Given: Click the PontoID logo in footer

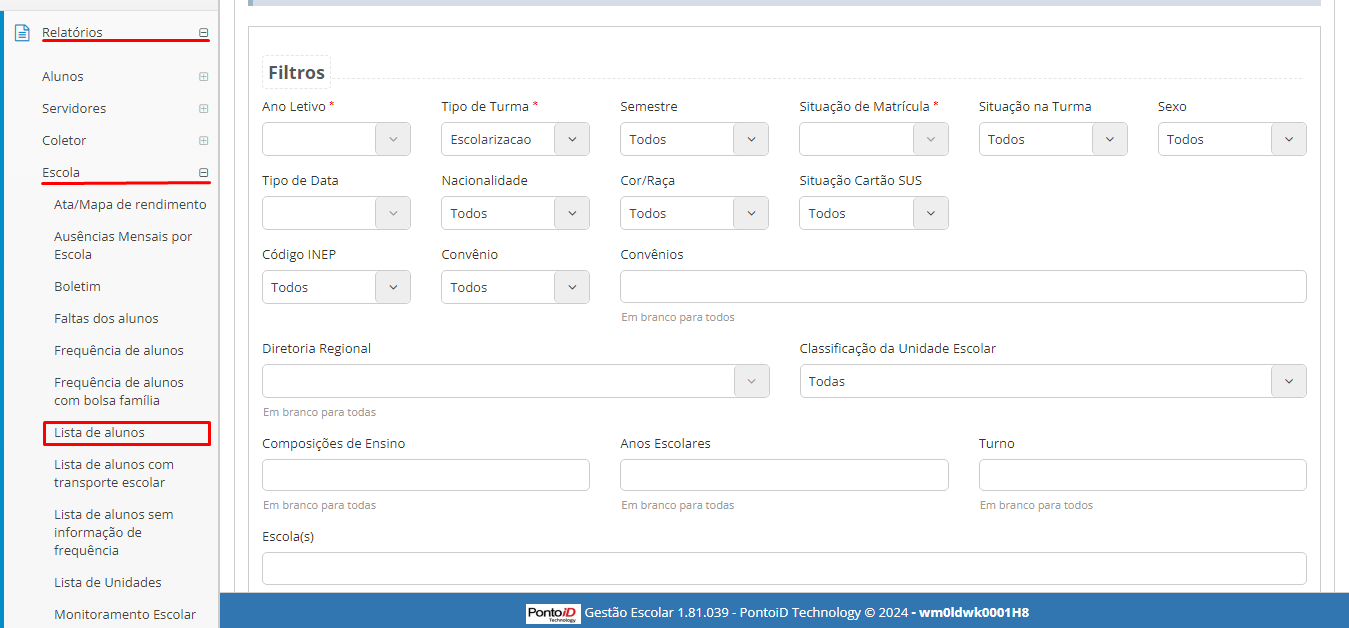Looking at the screenshot, I should [553, 613].
